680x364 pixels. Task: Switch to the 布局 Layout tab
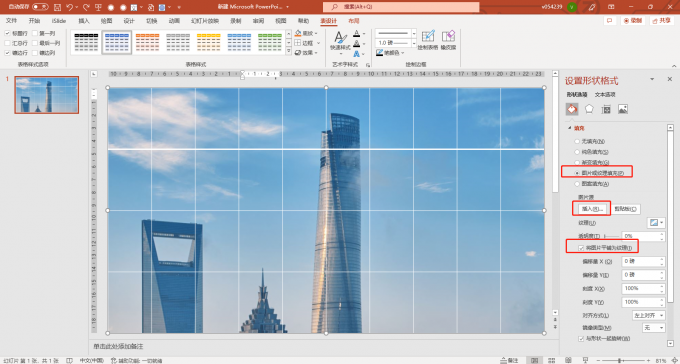[354, 21]
